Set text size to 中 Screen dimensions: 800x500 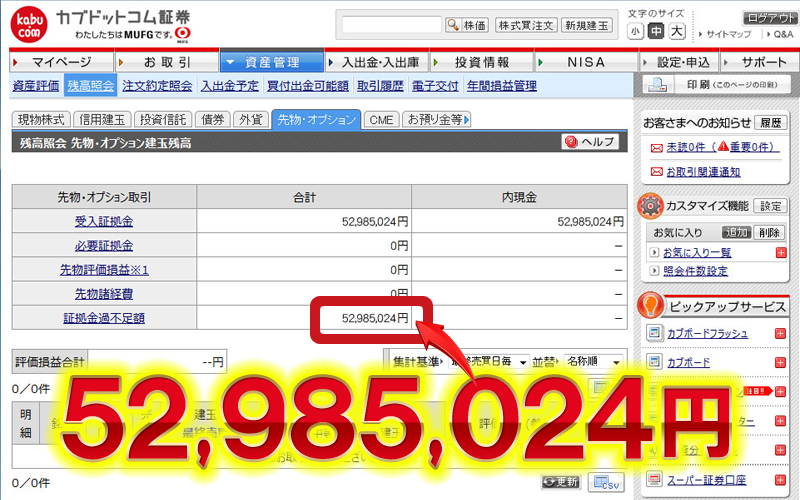656,31
